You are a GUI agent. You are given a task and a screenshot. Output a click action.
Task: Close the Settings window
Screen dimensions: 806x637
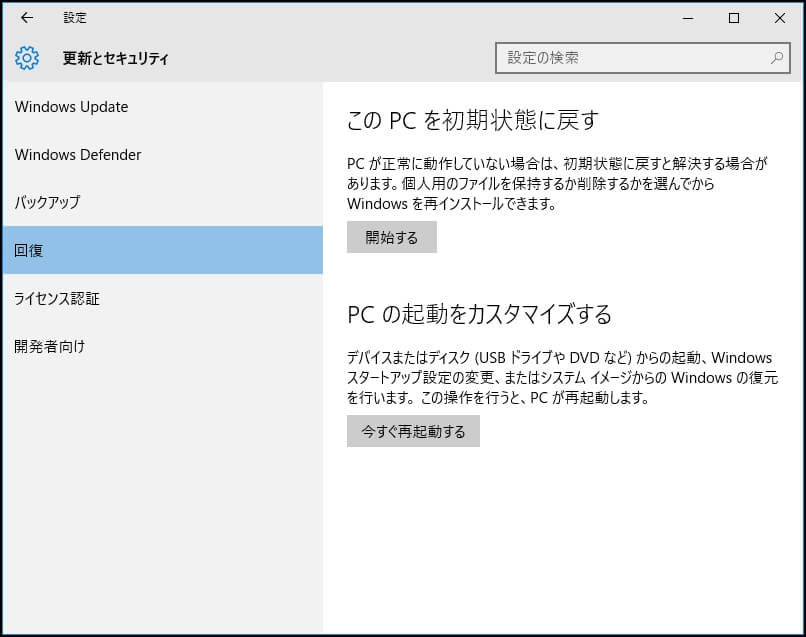pos(781,18)
